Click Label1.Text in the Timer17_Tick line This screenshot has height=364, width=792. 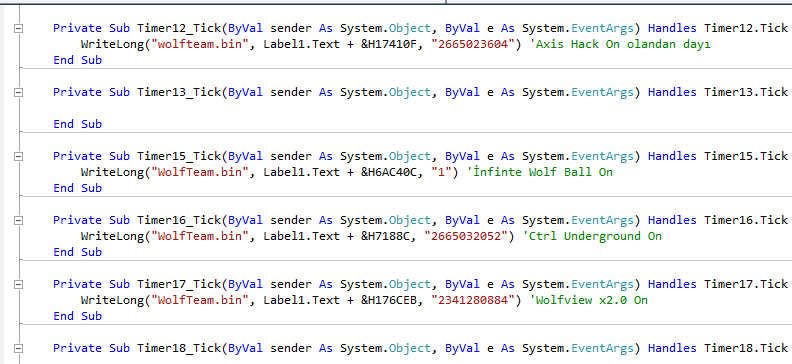302,300
